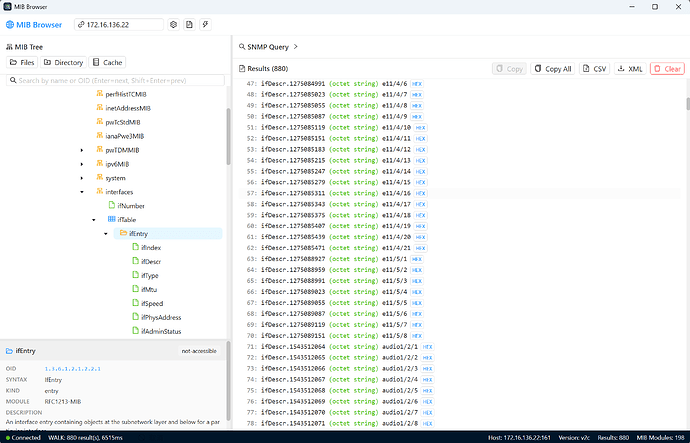Screen dimensions: 690x443
Task: Collapse the ifEntry node
Action: pos(106,234)
